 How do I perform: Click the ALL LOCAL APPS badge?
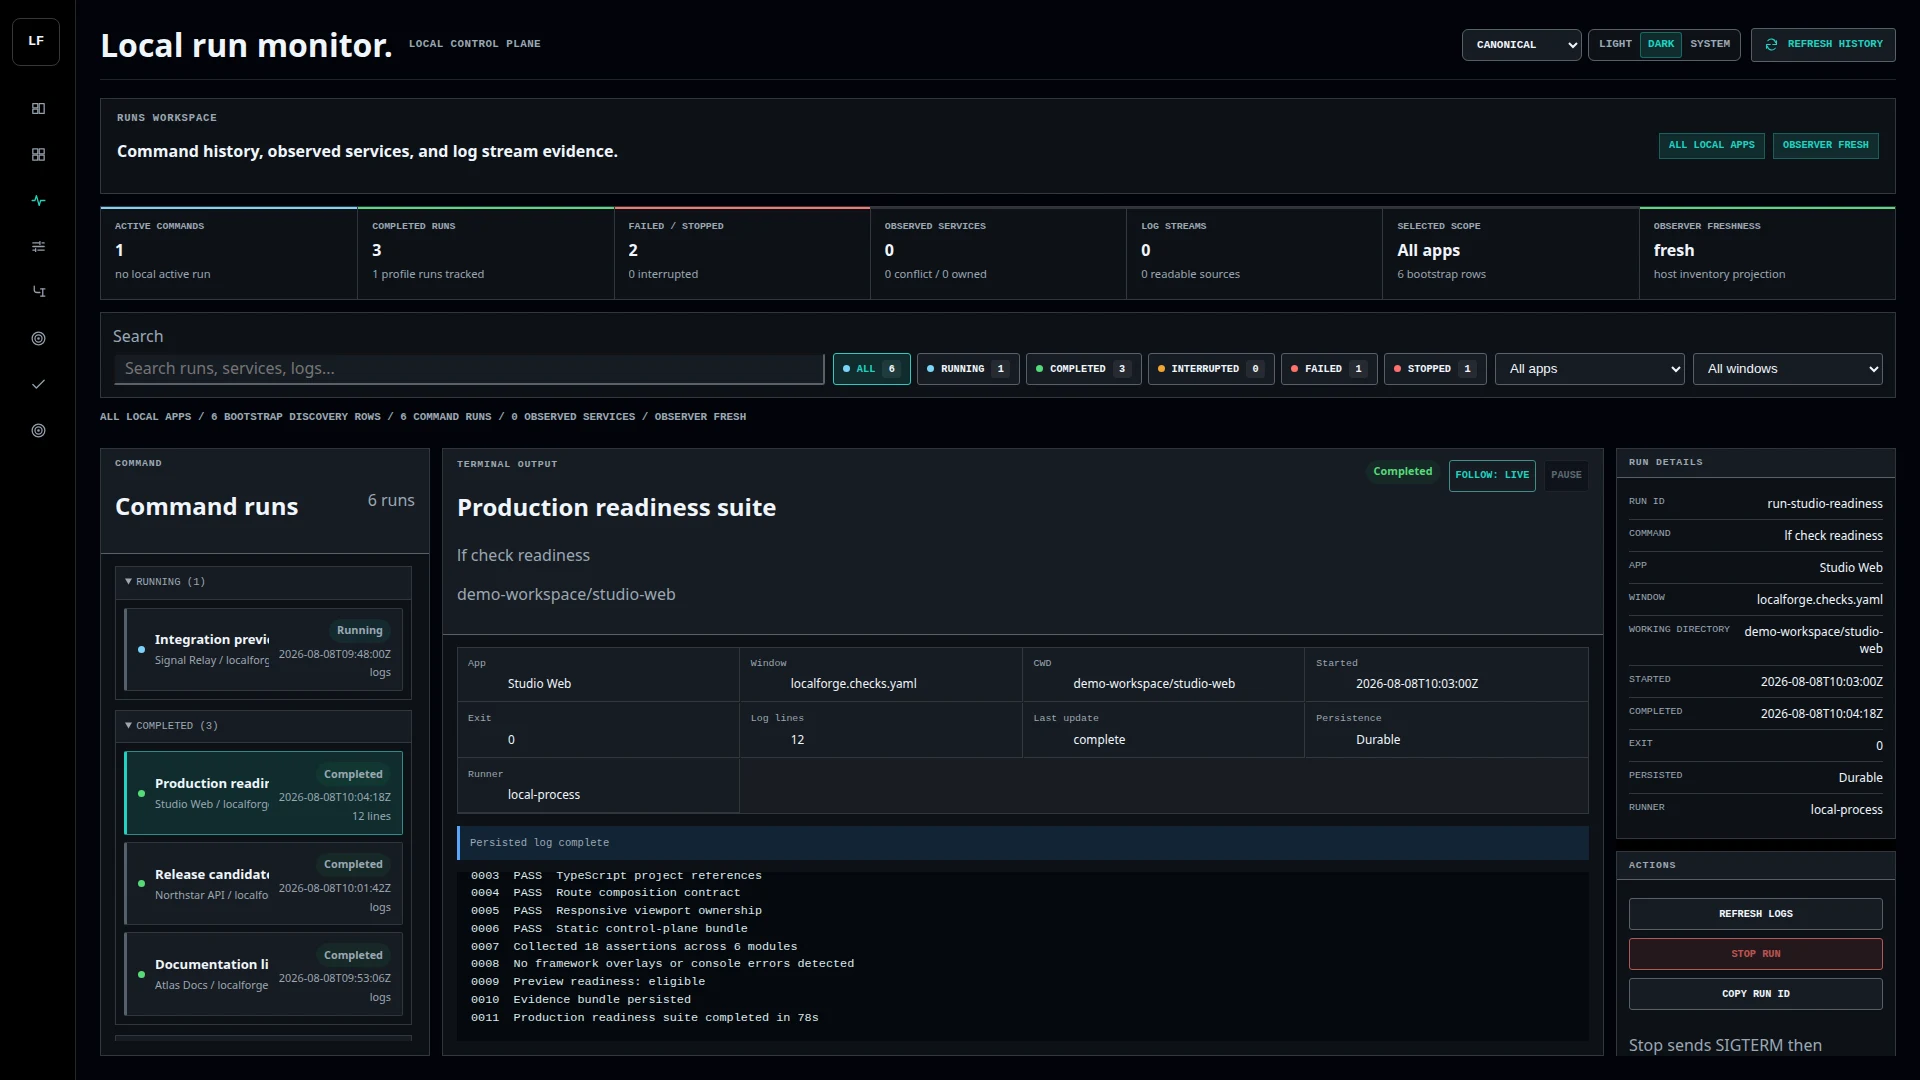tap(1711, 145)
